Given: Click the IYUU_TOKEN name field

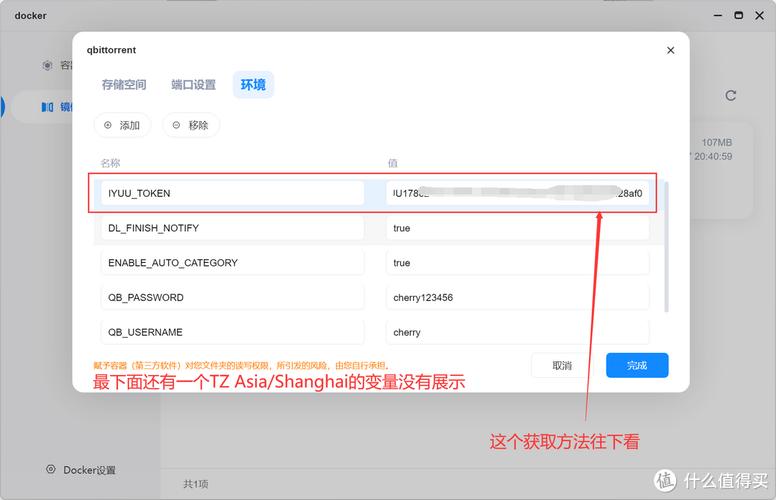Looking at the screenshot, I should pyautogui.click(x=232, y=193).
